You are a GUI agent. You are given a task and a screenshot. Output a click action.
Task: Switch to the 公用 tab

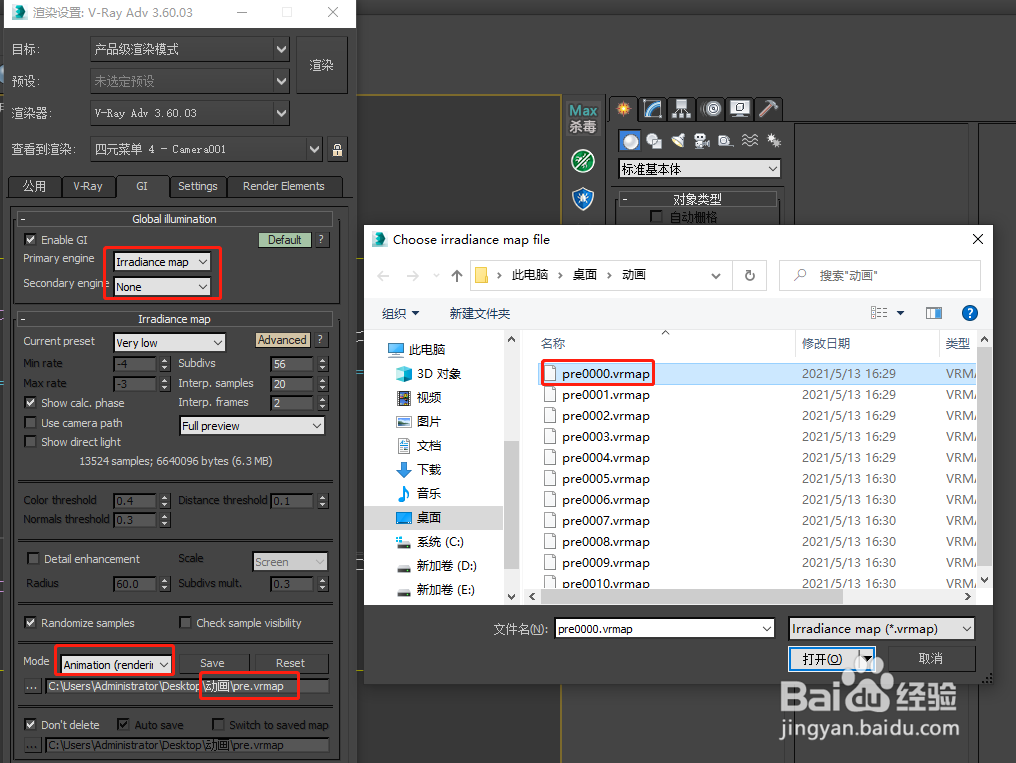(34, 187)
